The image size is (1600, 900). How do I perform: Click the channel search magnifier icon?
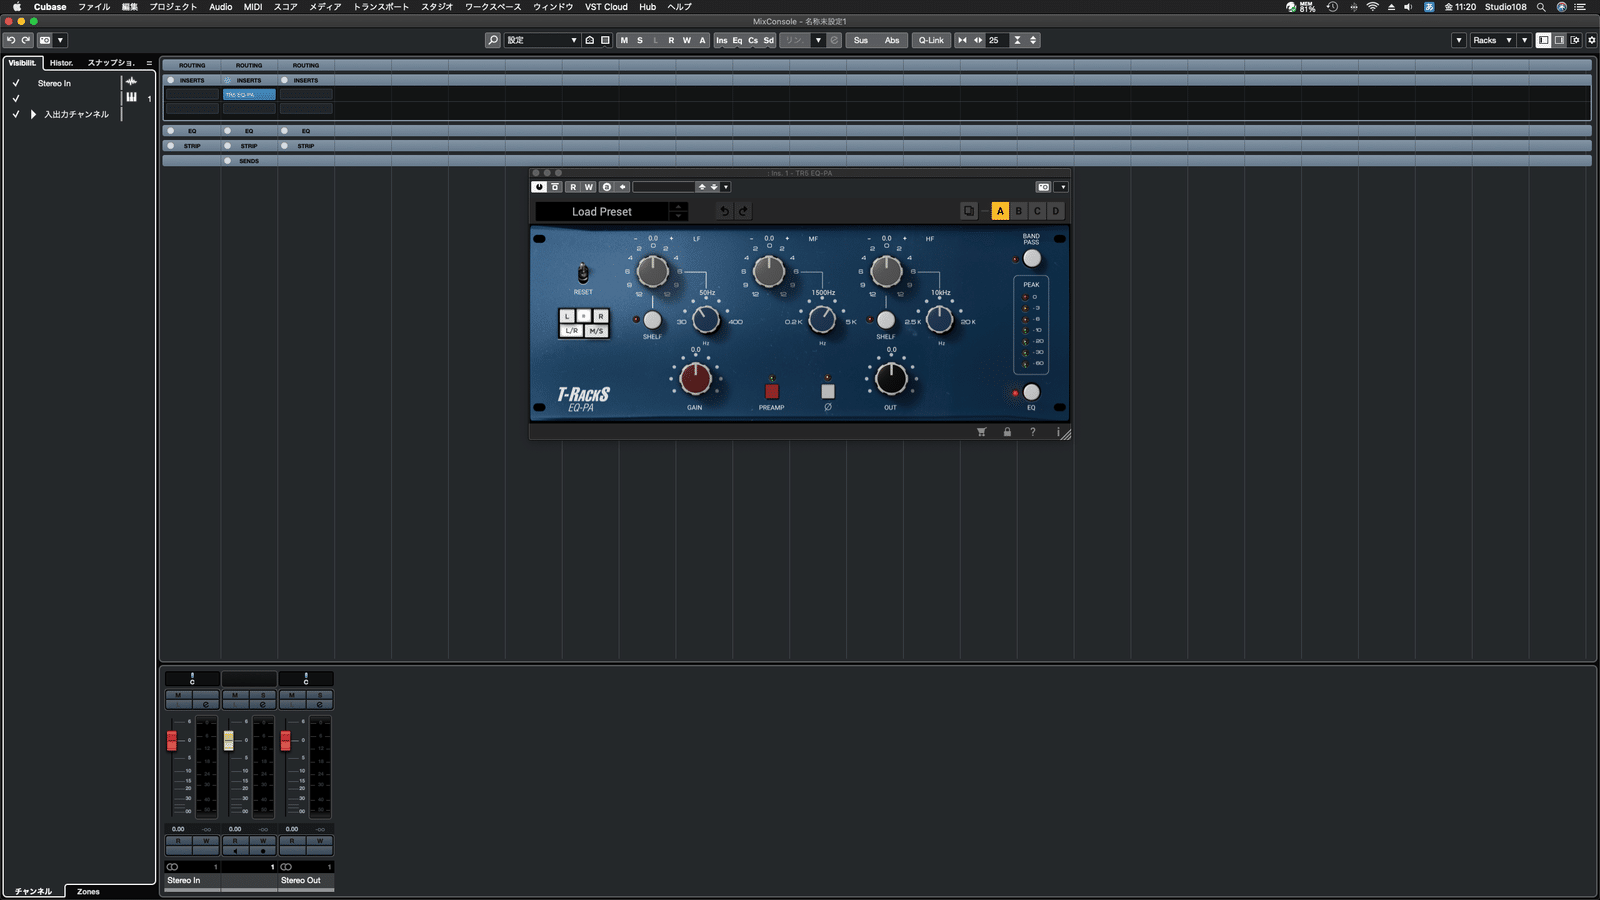pos(493,40)
